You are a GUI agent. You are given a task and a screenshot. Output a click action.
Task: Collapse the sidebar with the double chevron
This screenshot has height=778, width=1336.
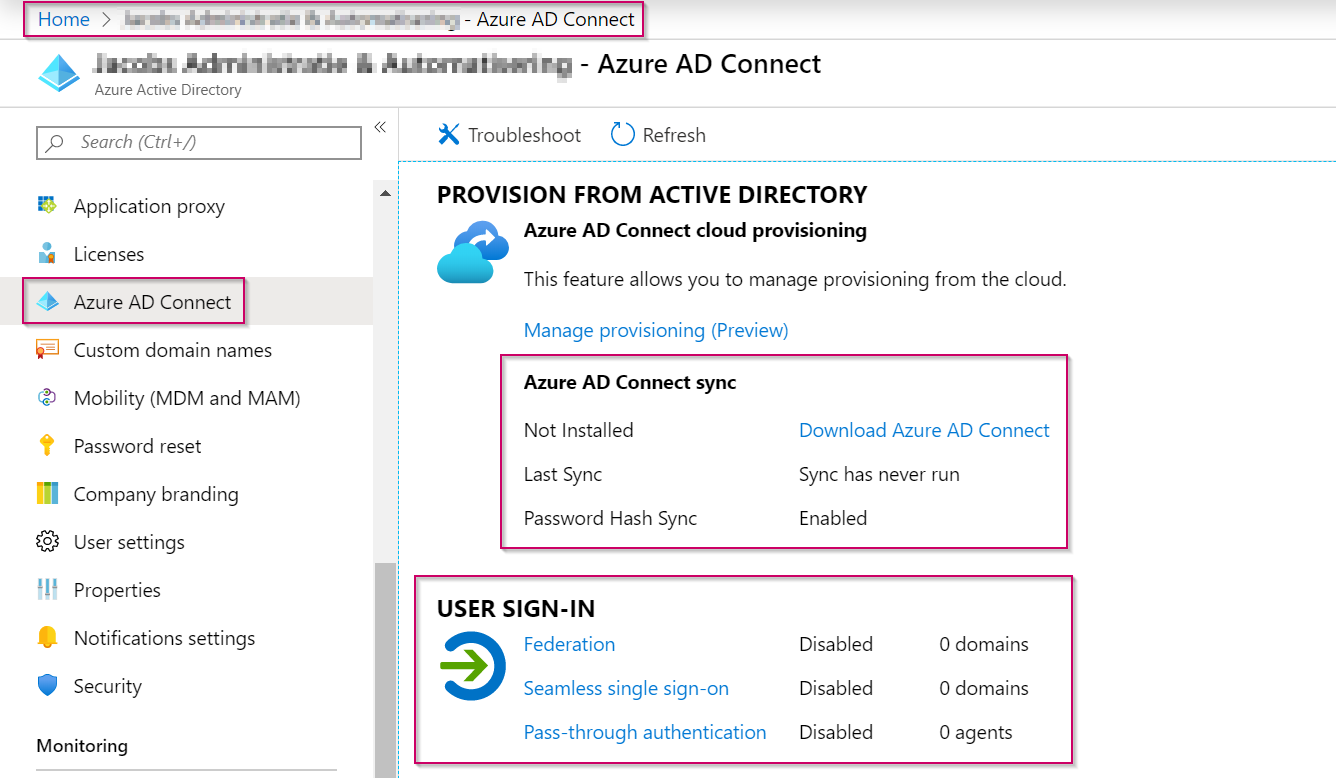click(x=380, y=127)
